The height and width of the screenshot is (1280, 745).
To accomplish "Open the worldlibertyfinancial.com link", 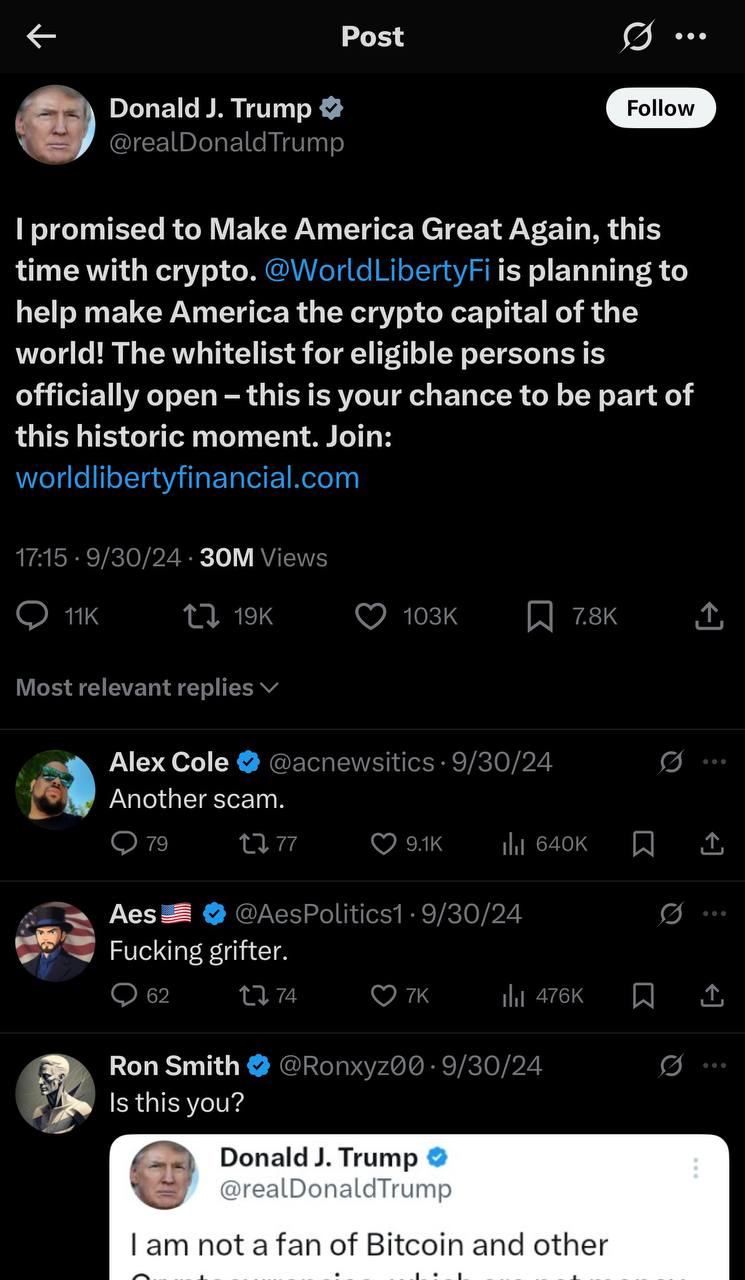I will (187, 477).
